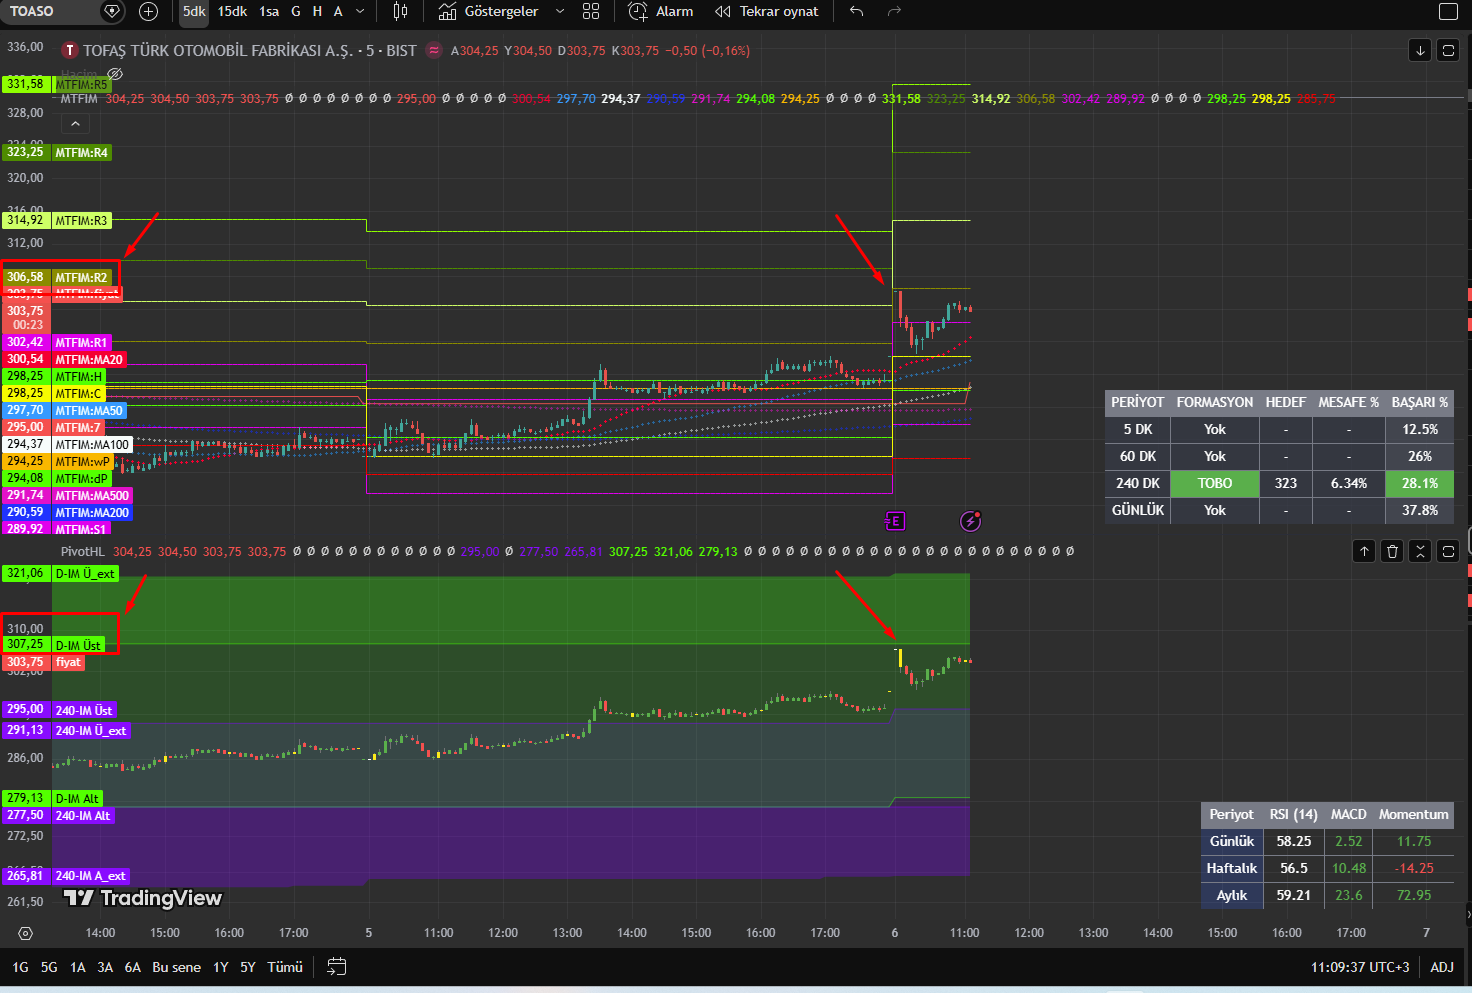1472x993 pixels.
Task: Expand the chevron next to Göstergeler
Action: pyautogui.click(x=560, y=12)
